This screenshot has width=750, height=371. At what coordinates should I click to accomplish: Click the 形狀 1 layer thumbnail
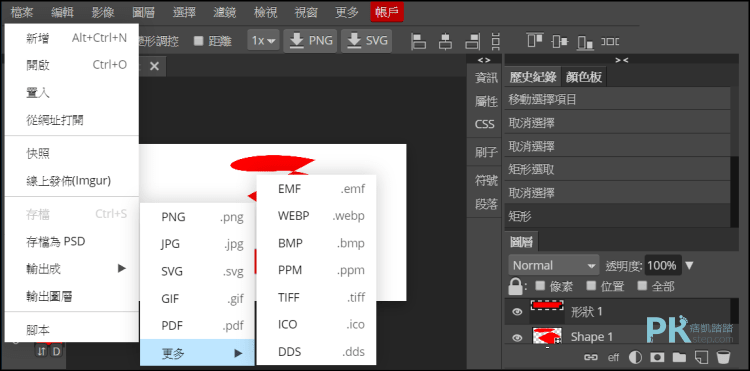click(547, 312)
